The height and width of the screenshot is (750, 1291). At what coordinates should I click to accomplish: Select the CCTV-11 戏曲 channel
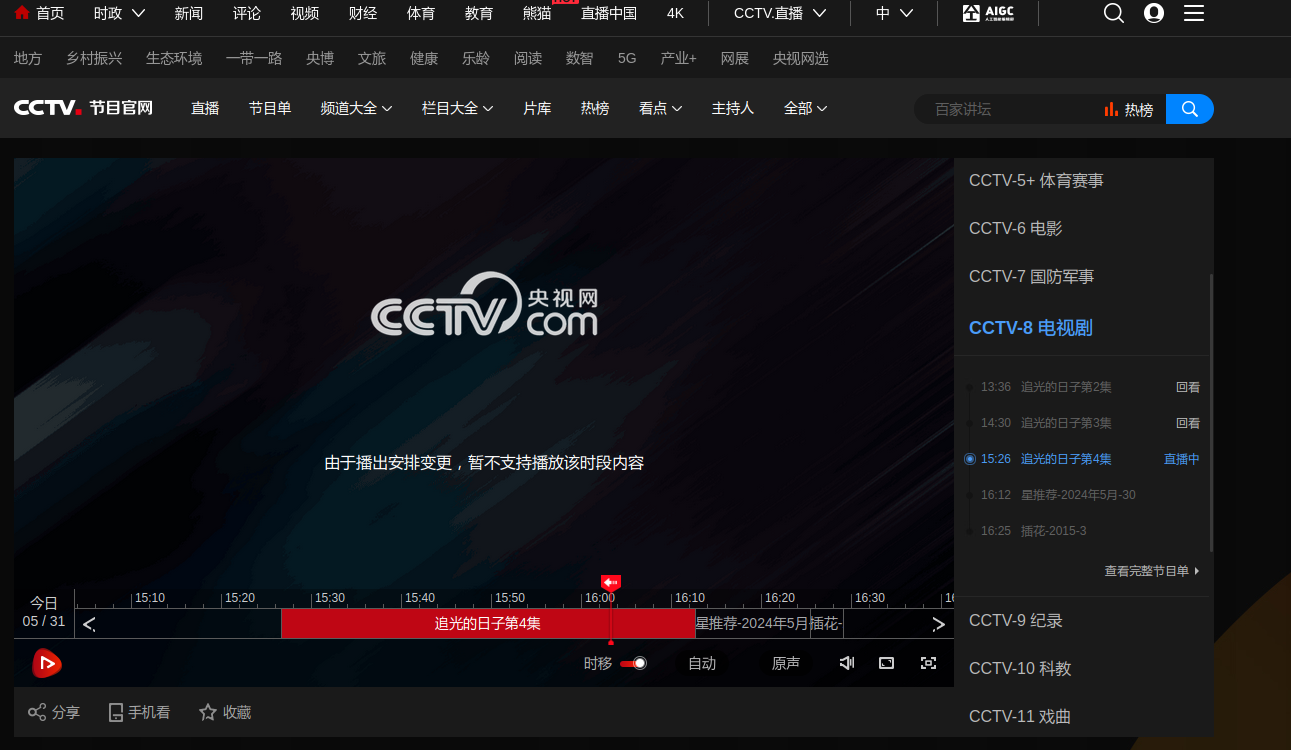click(x=1020, y=716)
